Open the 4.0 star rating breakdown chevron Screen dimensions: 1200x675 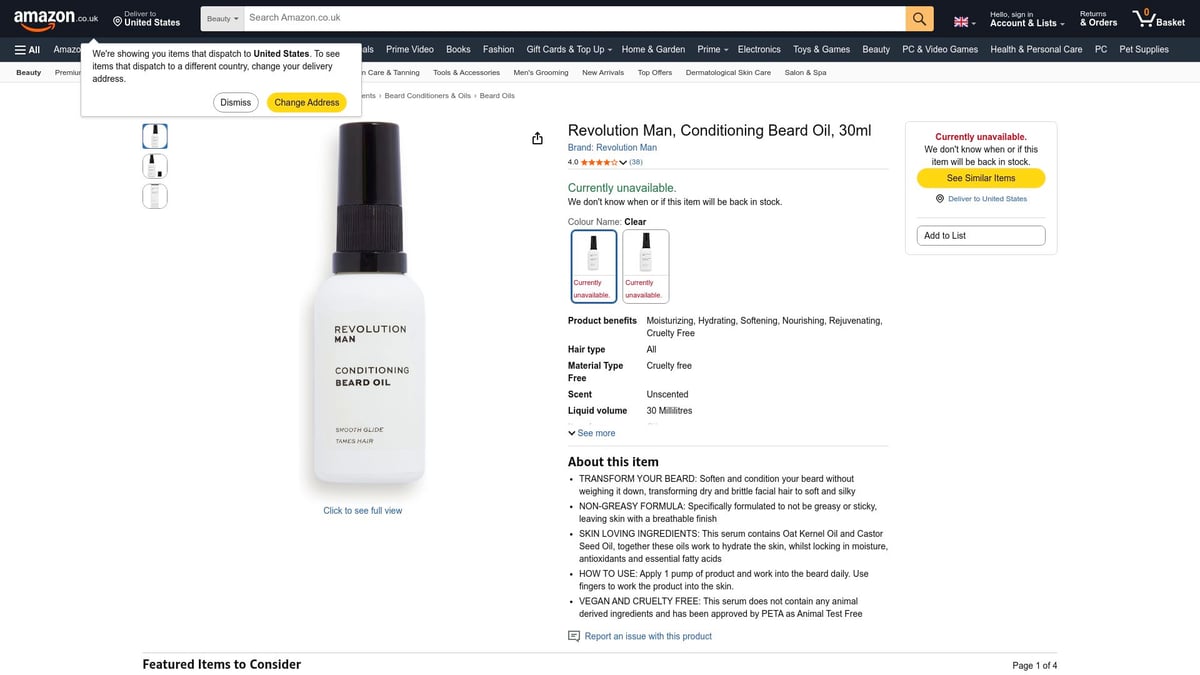(625, 160)
